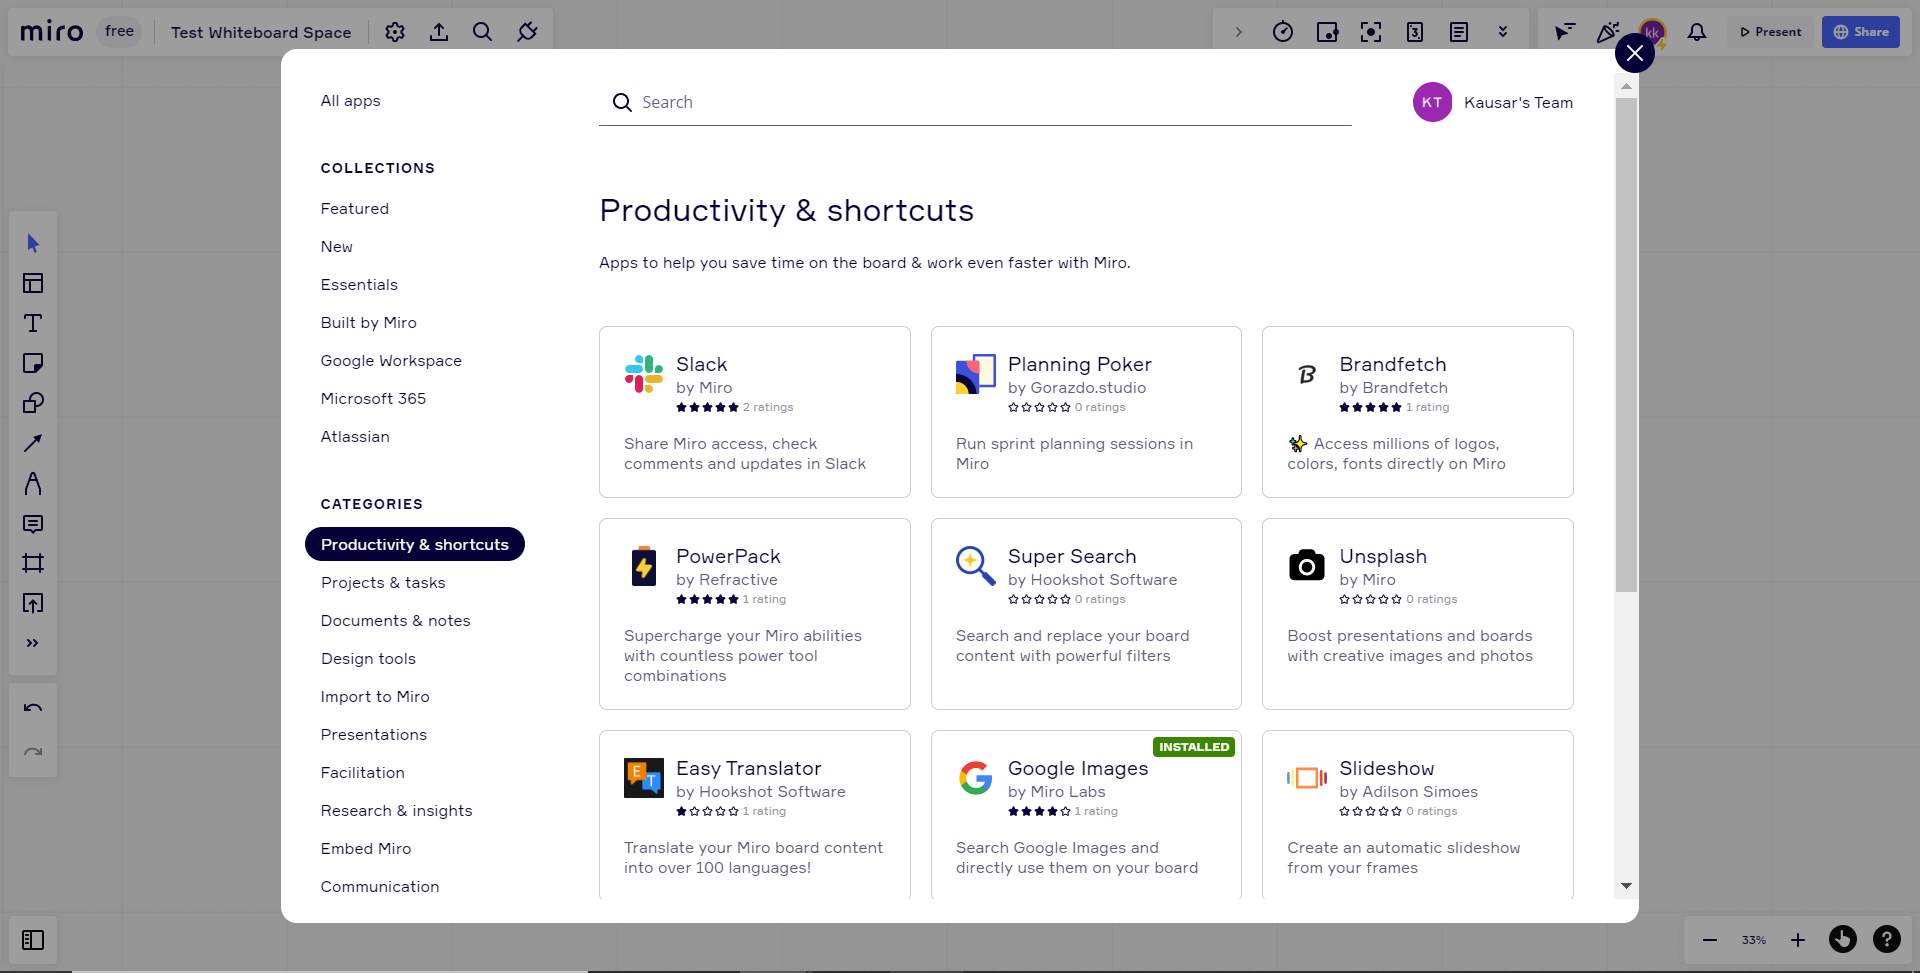Click the reactions party icon
This screenshot has width=1920, height=973.
click(x=1607, y=32)
